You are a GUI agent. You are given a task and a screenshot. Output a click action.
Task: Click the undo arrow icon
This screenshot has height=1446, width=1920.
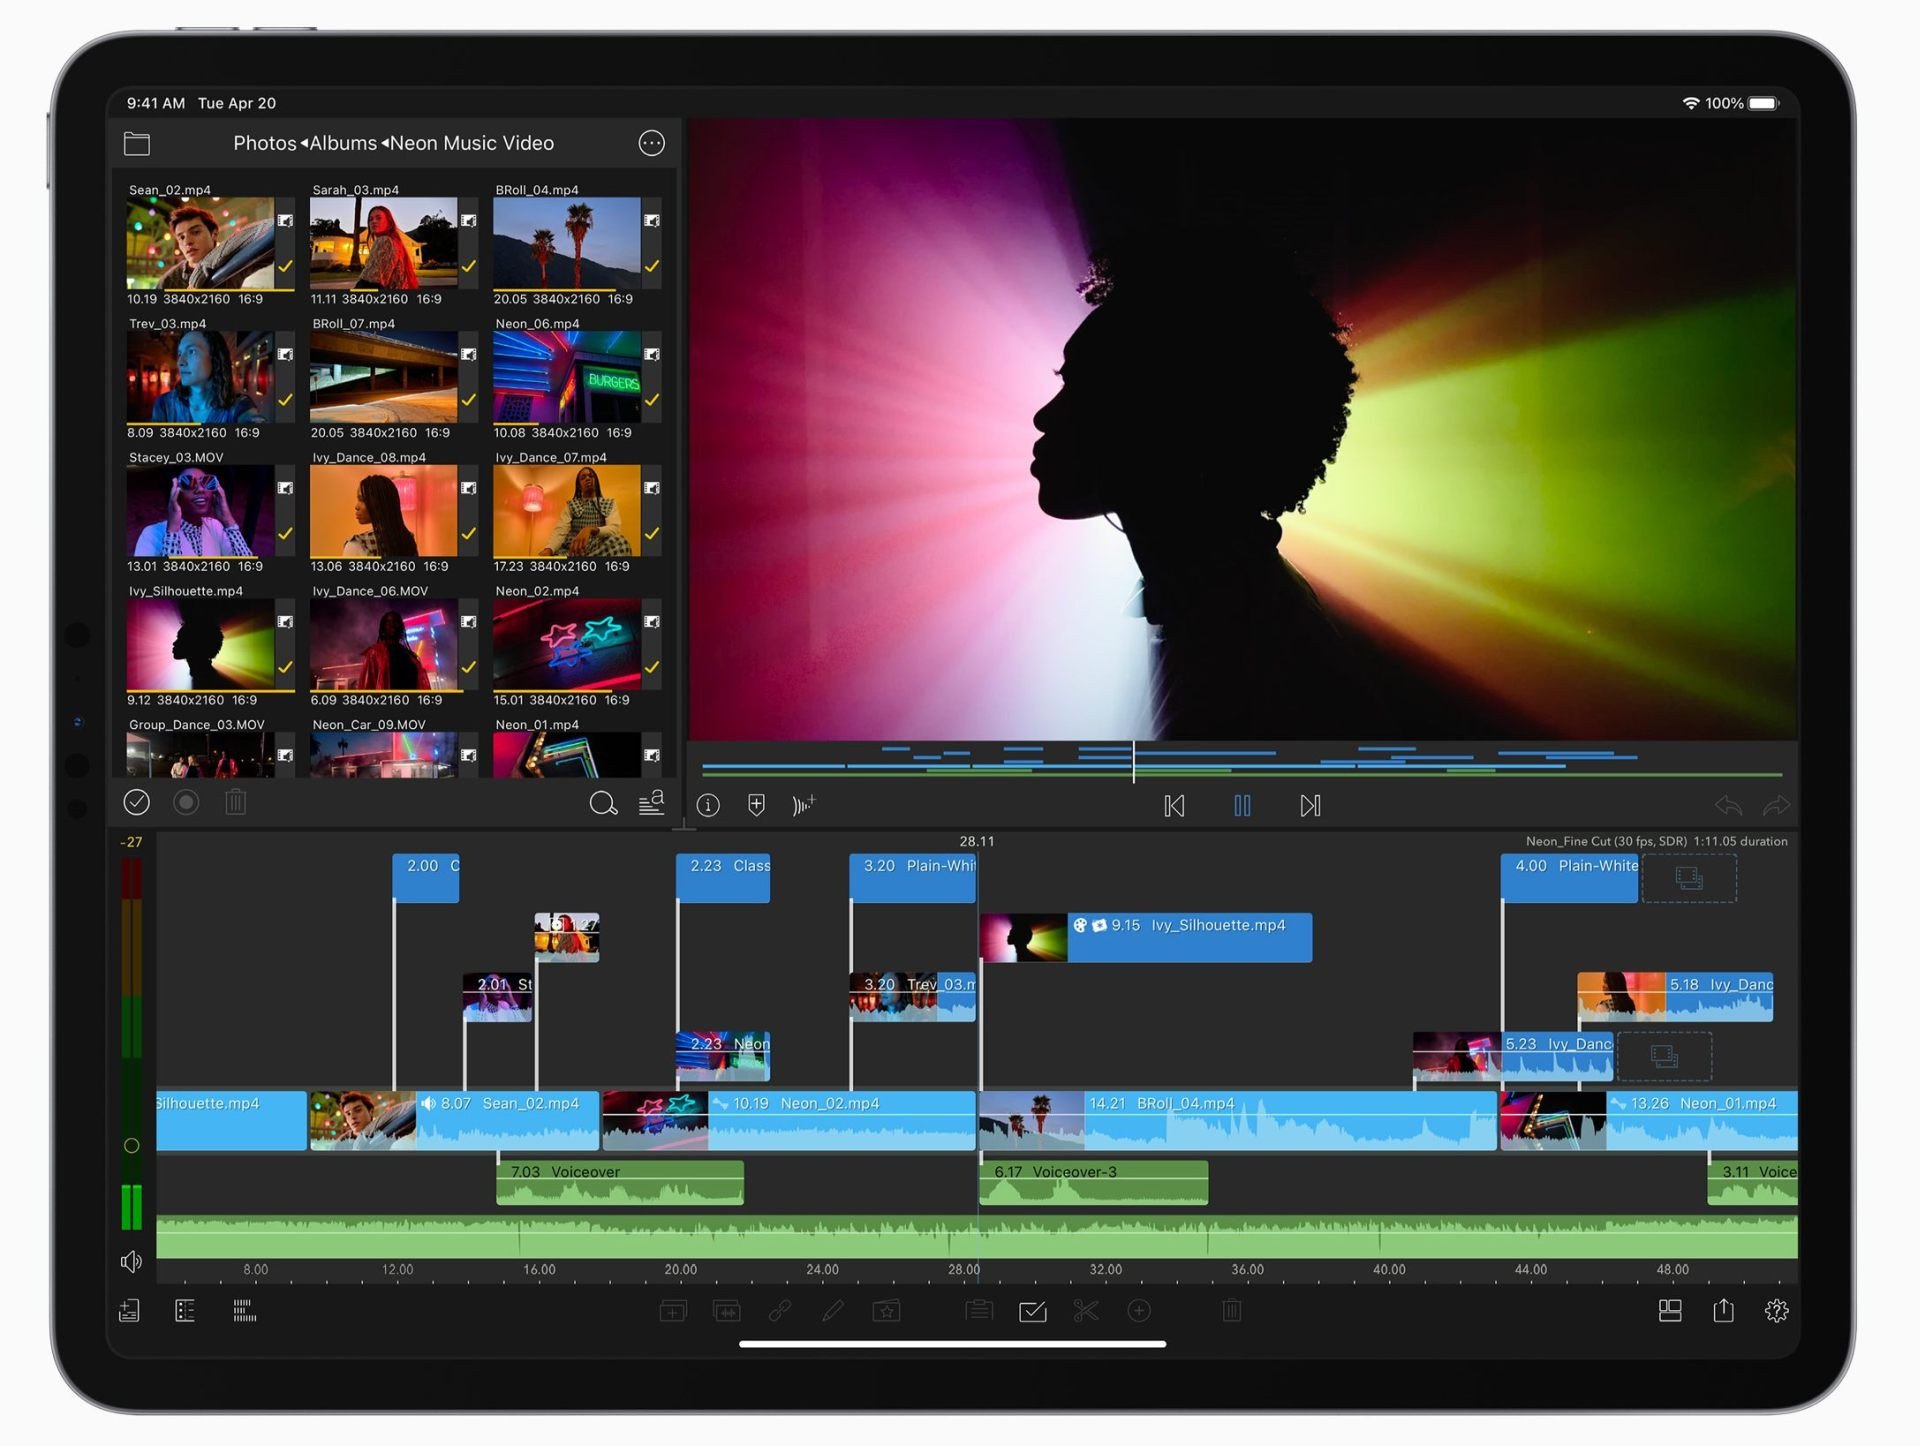[1728, 805]
